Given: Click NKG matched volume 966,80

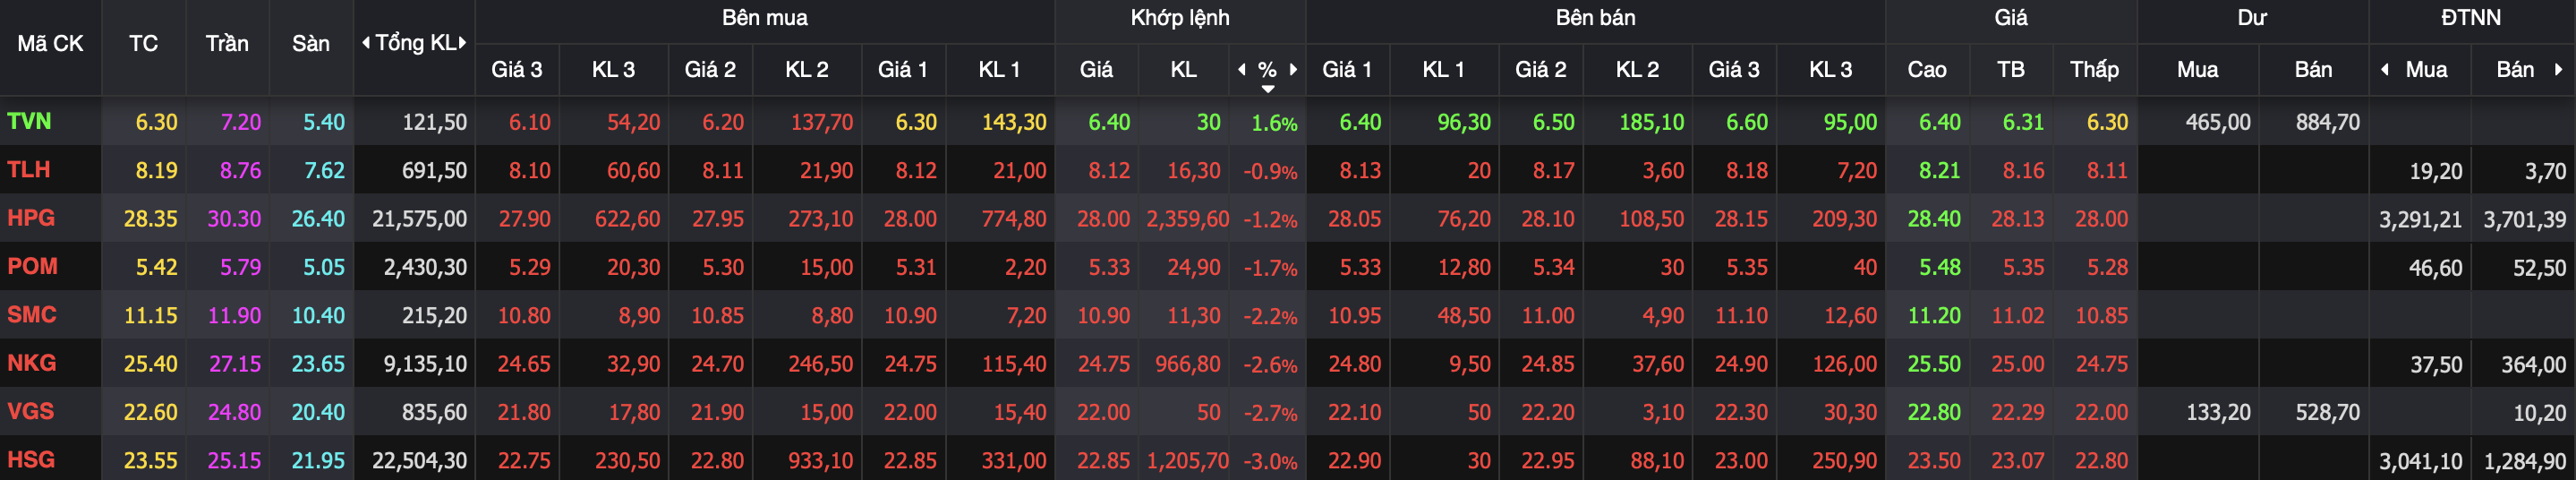Looking at the screenshot, I should [1188, 364].
